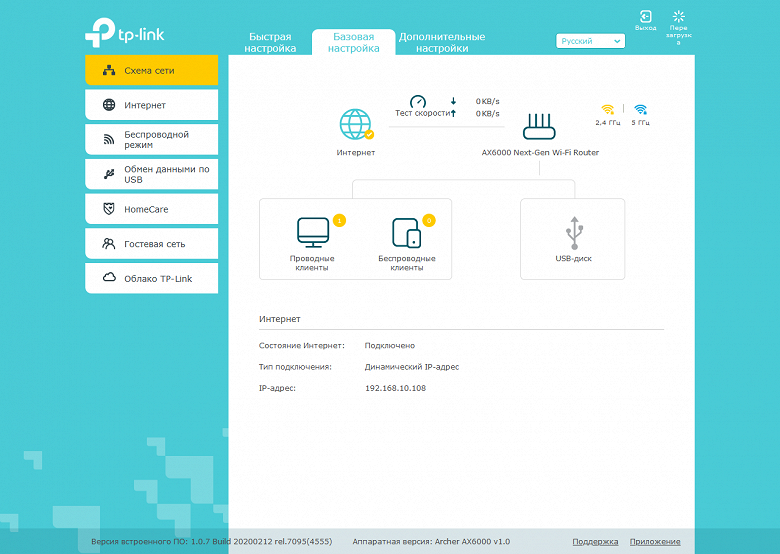Click the upload arrow icon

453,113
